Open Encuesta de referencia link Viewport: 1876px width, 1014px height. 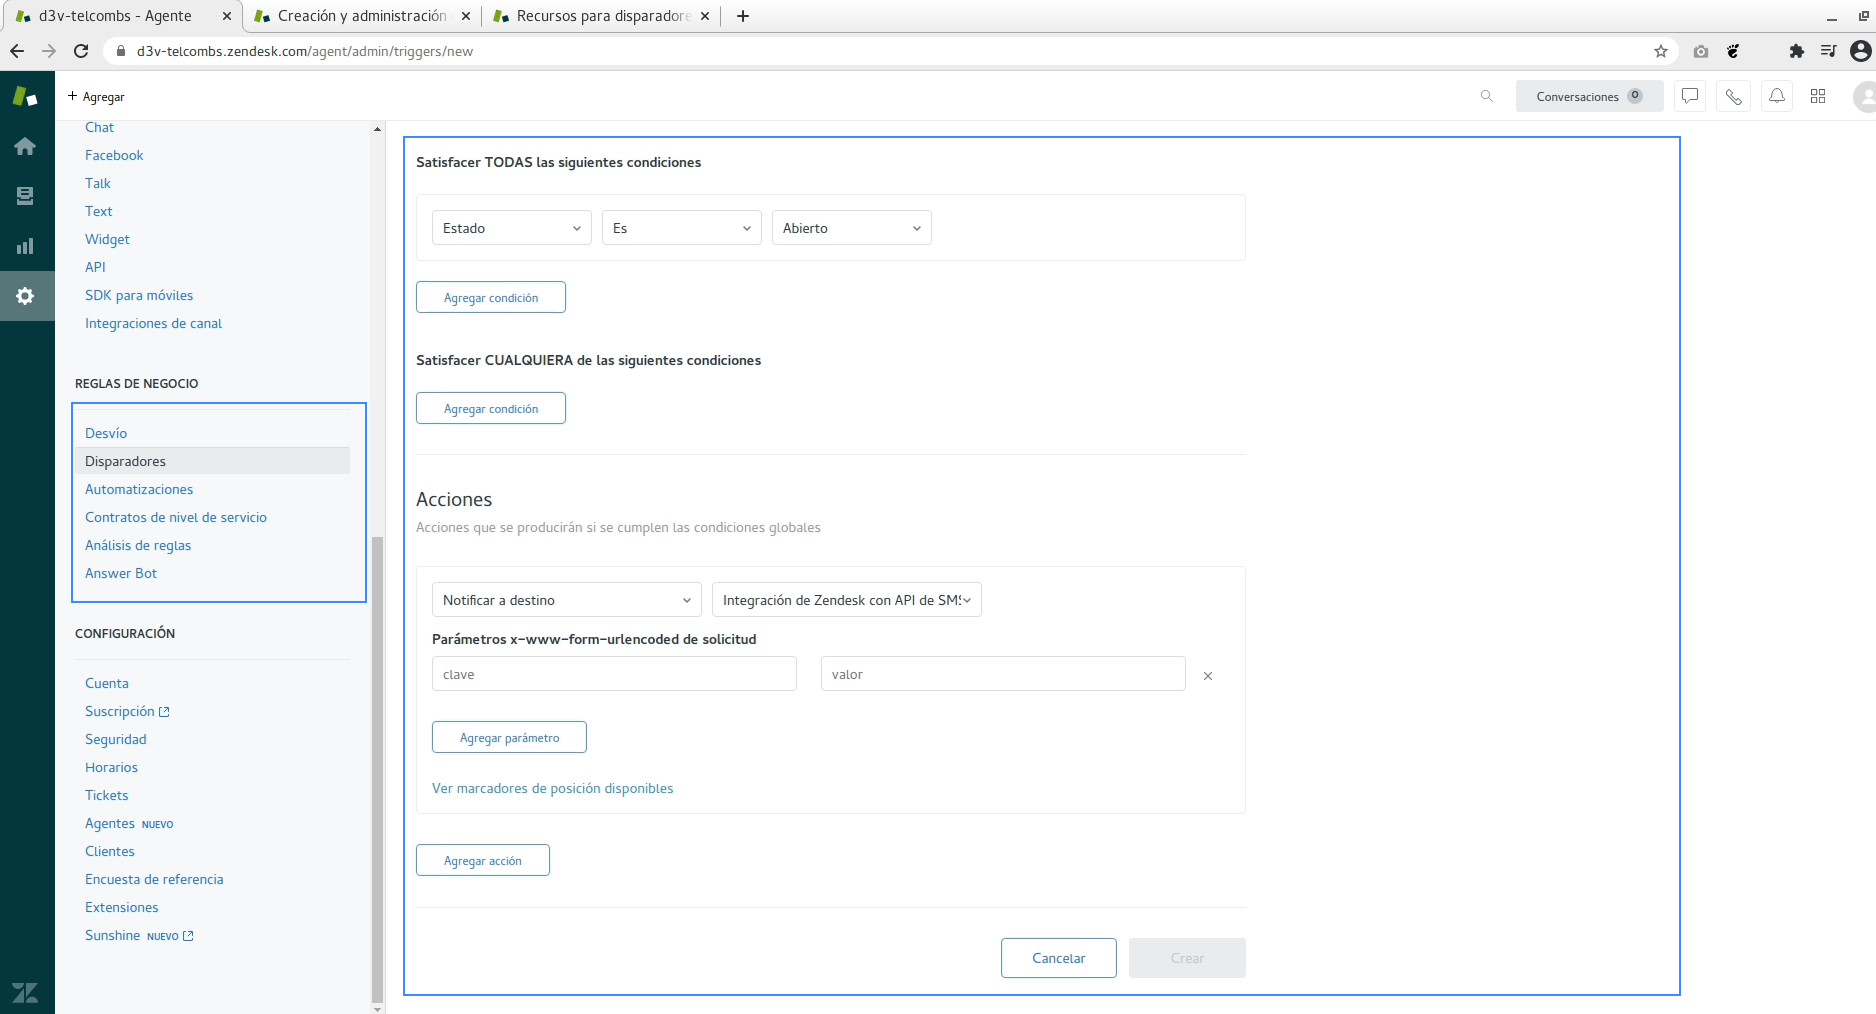pyautogui.click(x=154, y=879)
